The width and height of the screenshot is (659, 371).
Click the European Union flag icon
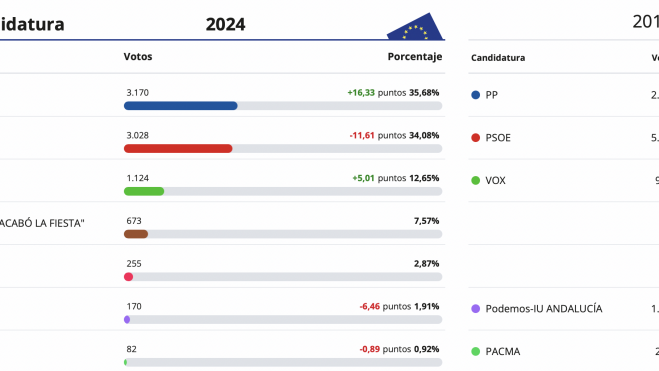tap(415, 26)
